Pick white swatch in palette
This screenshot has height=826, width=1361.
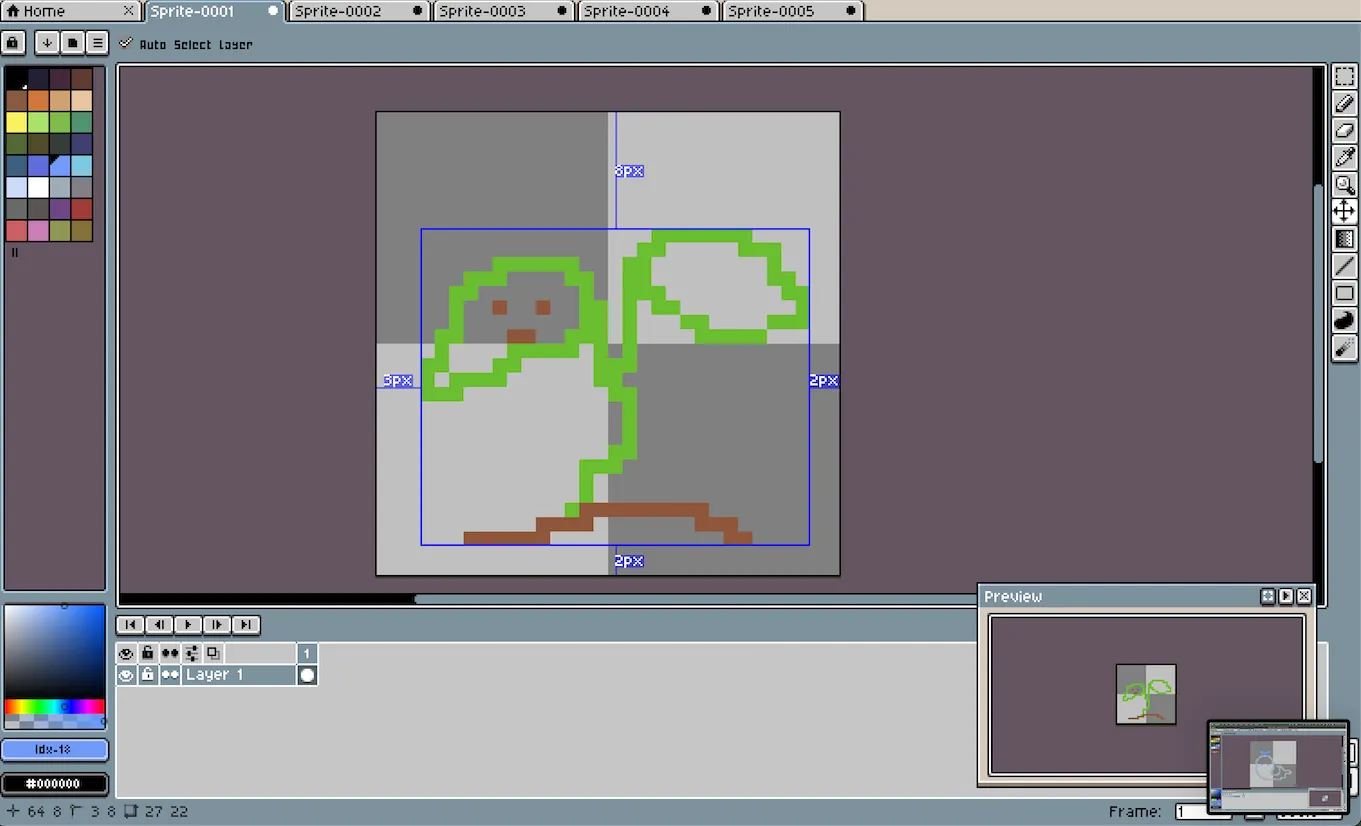click(x=38, y=187)
